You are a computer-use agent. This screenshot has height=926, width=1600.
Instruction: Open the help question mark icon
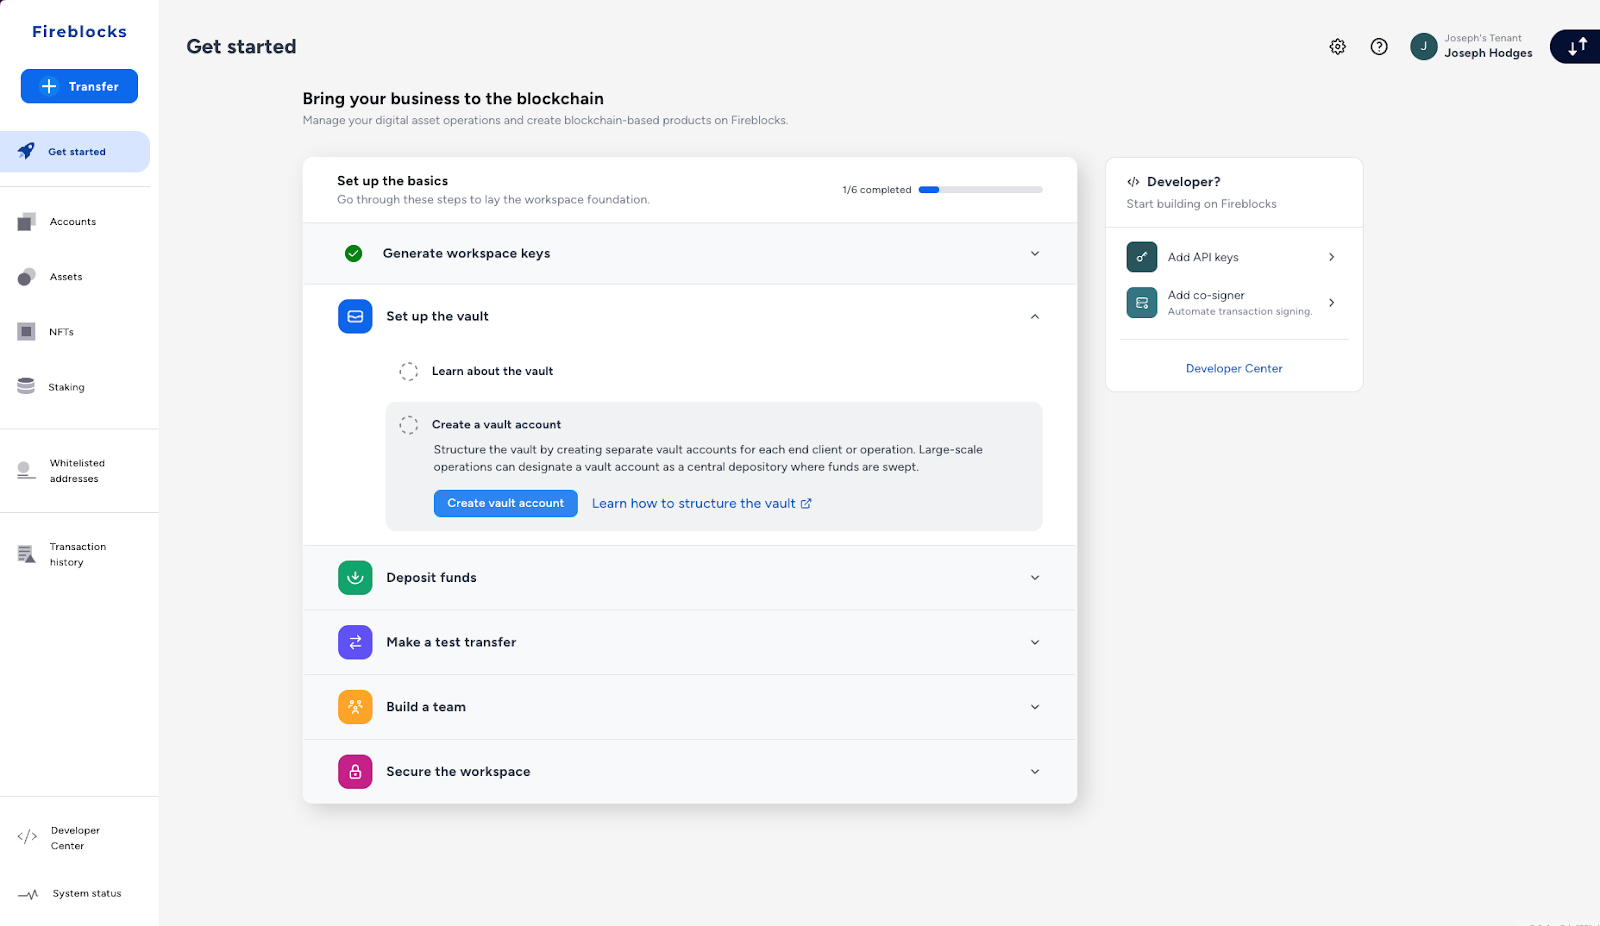(x=1379, y=46)
